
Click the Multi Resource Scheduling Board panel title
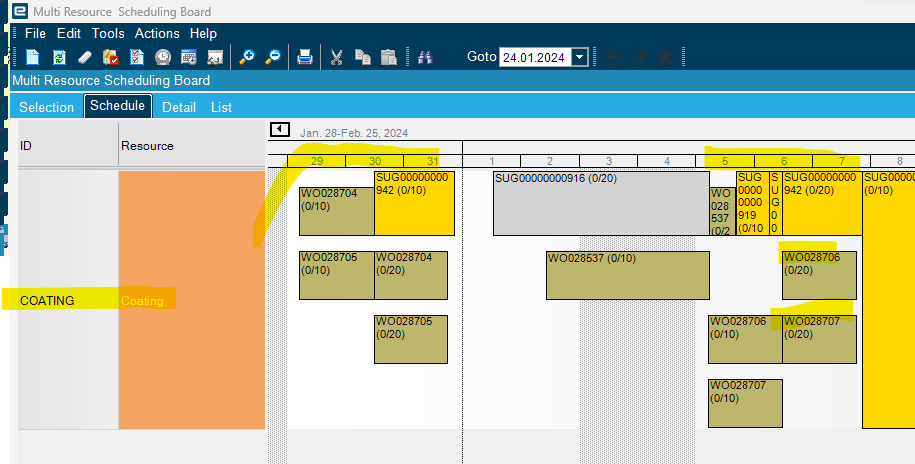(x=111, y=81)
